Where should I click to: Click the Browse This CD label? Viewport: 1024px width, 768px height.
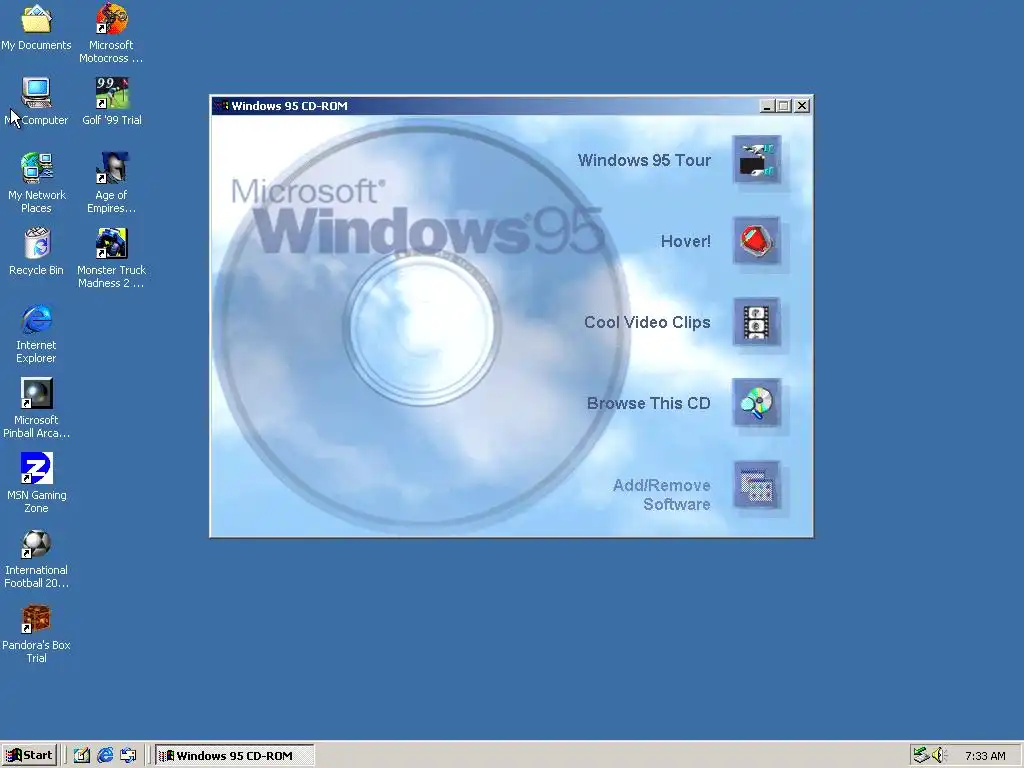click(x=648, y=403)
